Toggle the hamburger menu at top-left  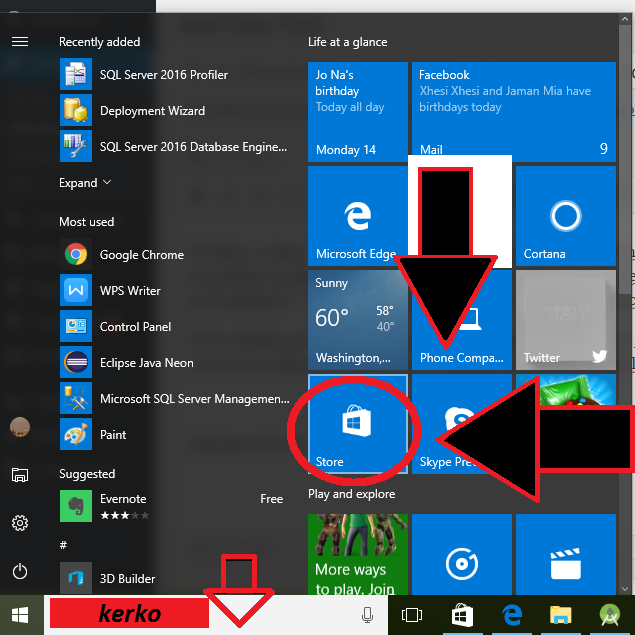(x=19, y=42)
